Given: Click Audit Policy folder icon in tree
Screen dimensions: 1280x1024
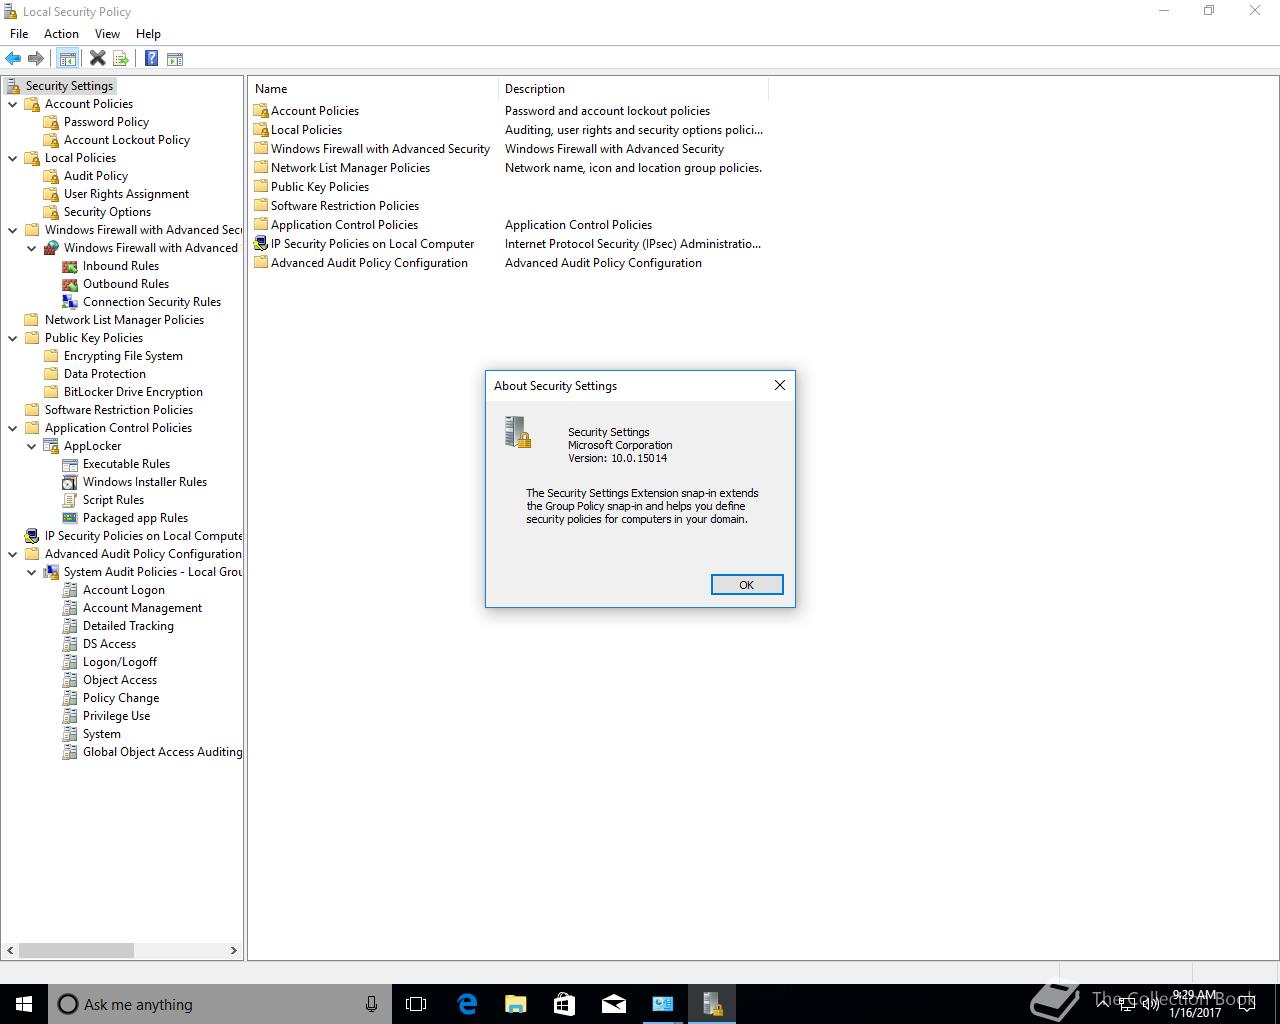Looking at the screenshot, I should pos(51,176).
